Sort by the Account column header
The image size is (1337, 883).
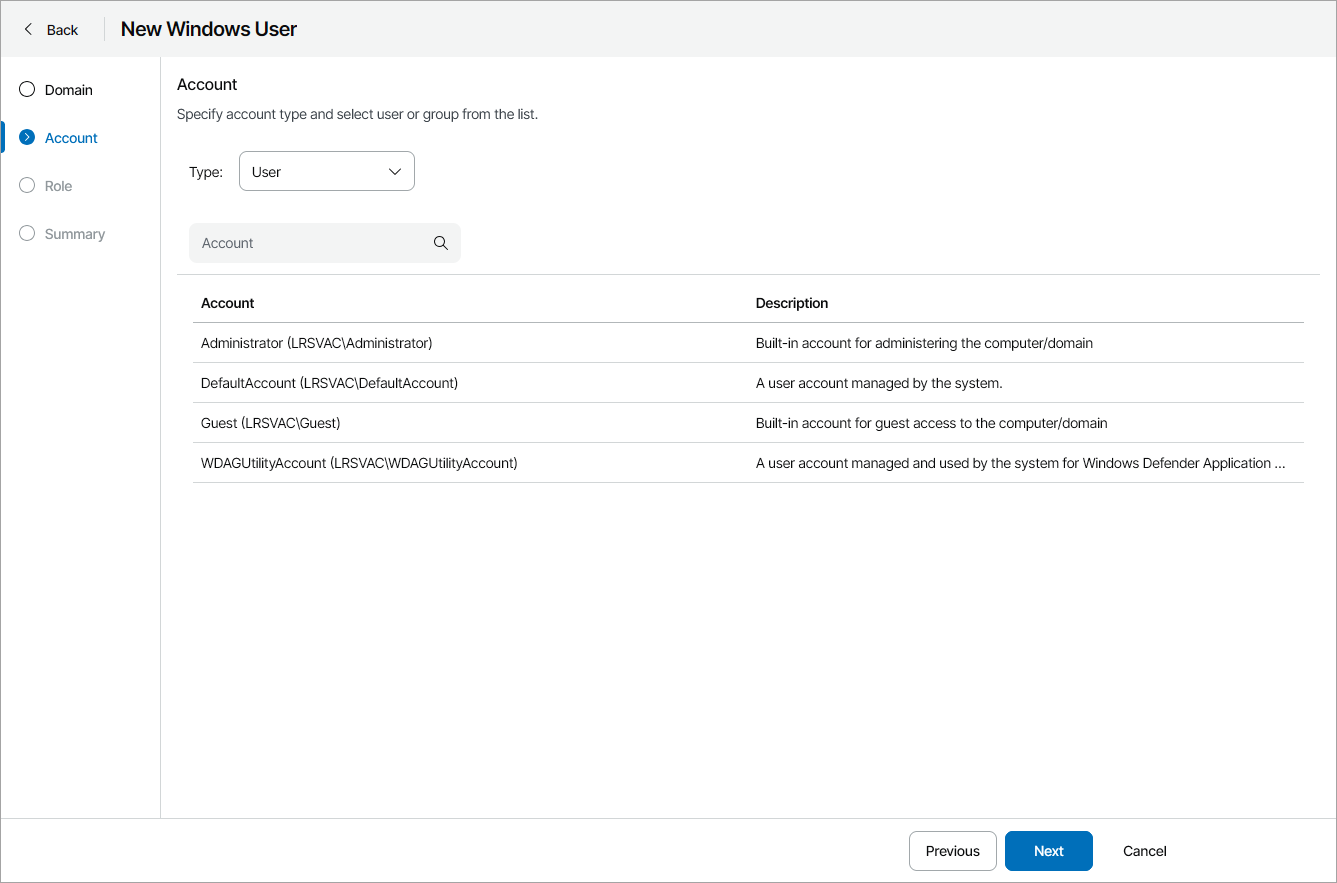click(x=228, y=303)
